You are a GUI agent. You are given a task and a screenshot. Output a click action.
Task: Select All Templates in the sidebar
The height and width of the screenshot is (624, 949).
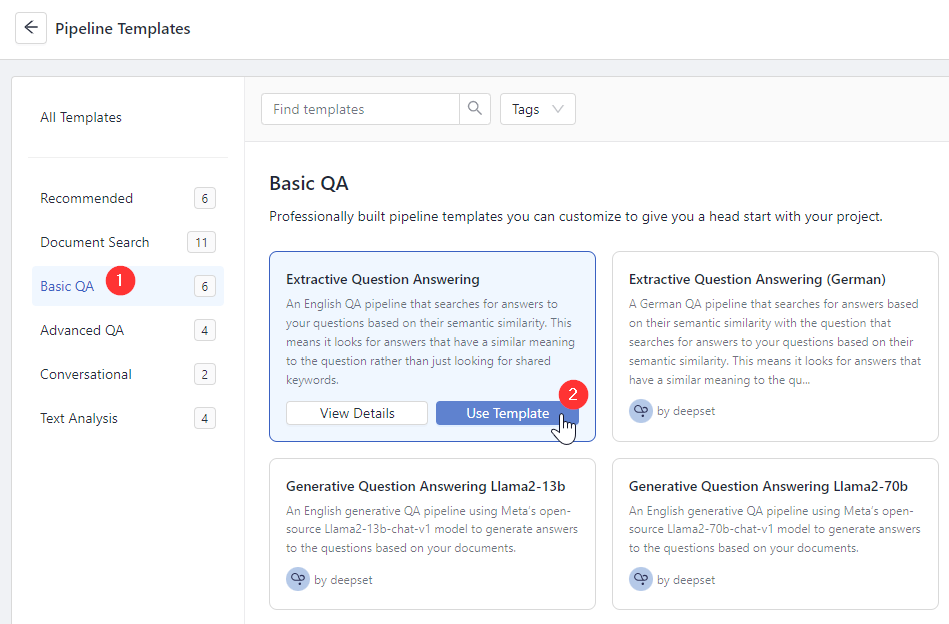click(80, 117)
